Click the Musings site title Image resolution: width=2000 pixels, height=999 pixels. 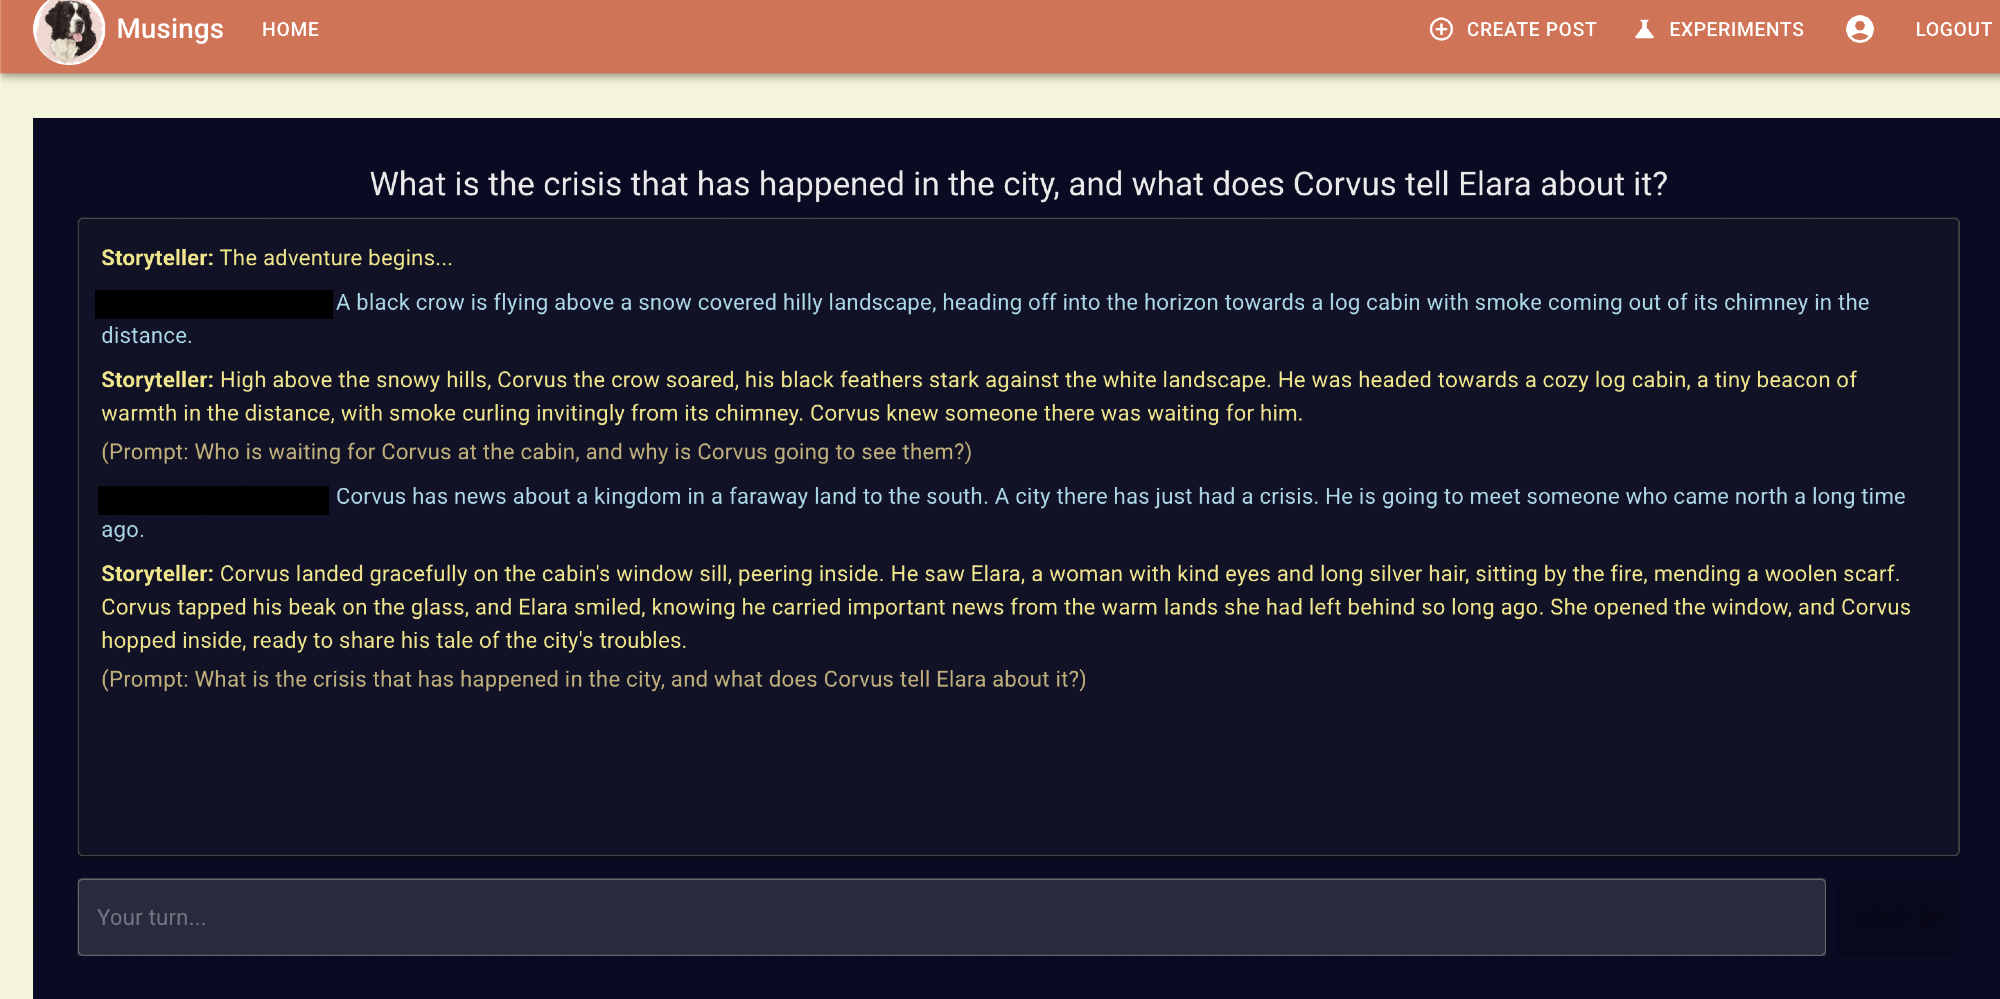coord(170,30)
